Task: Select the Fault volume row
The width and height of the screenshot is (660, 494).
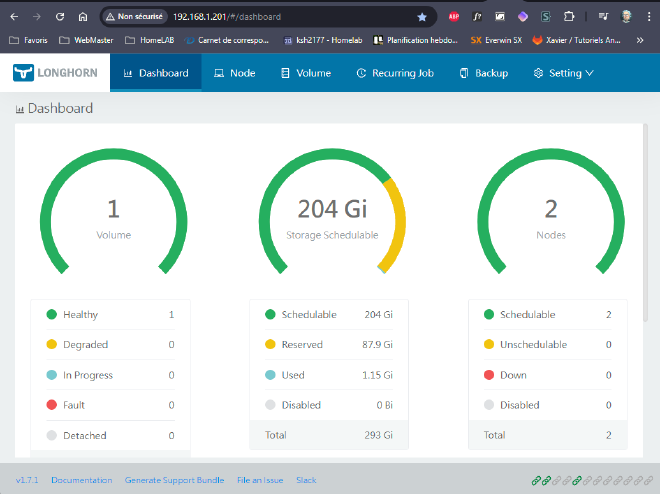Action: [x=110, y=405]
